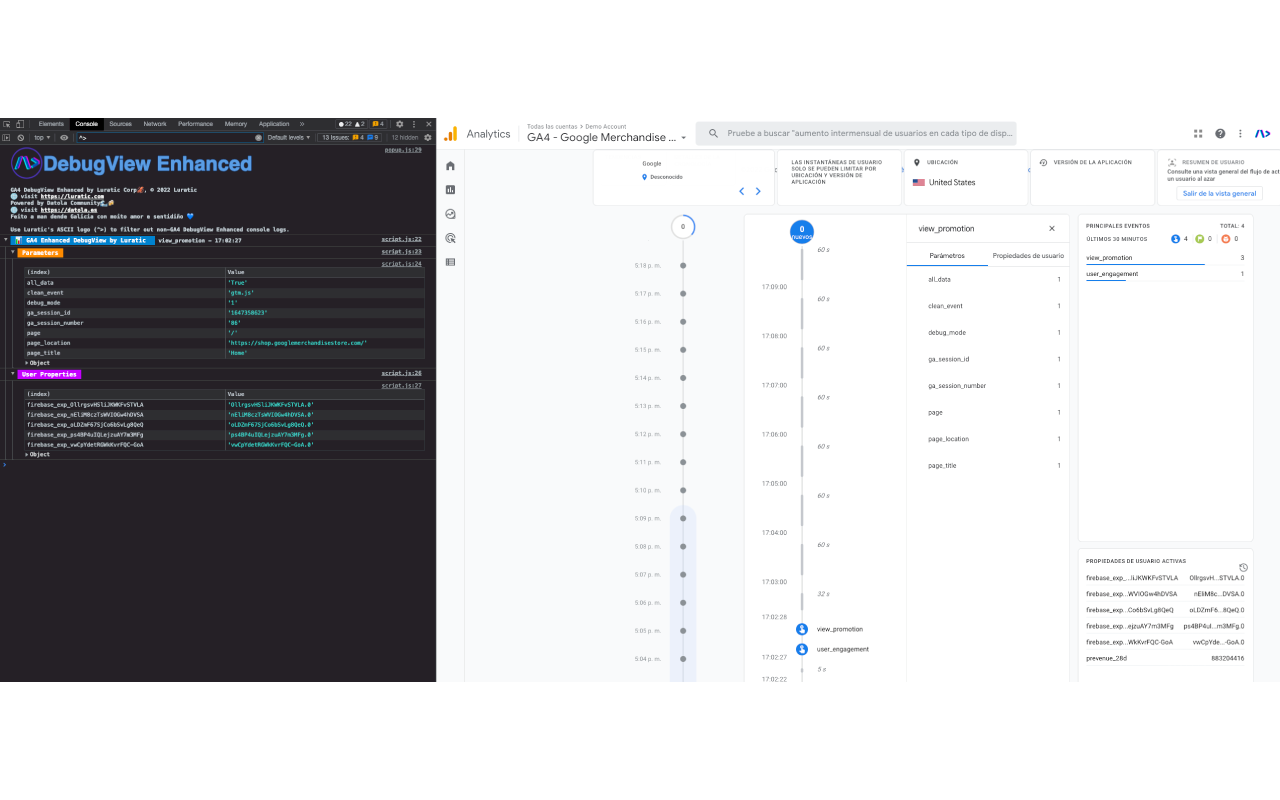Switch to the Network tab
This screenshot has width=1280, height=800.
[x=155, y=124]
